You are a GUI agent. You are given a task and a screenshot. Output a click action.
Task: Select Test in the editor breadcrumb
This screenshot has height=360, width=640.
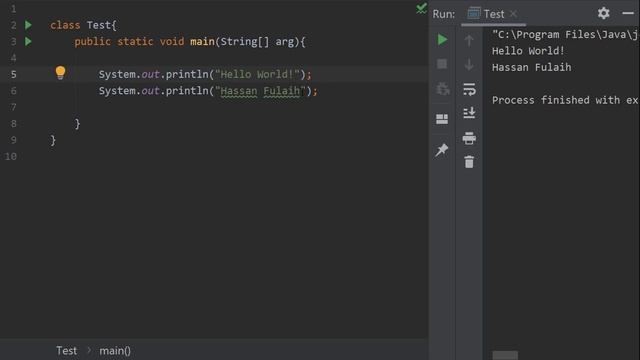(x=66, y=351)
